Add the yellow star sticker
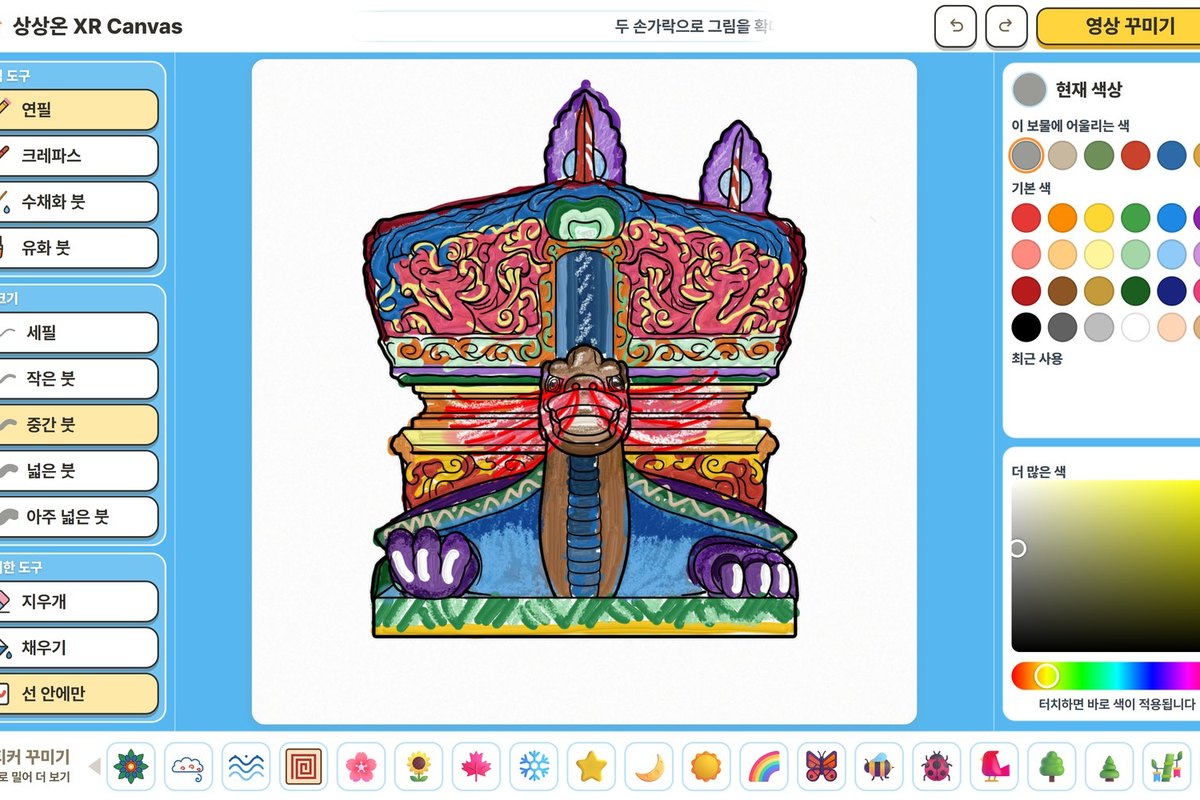1200x800 pixels. 591,767
